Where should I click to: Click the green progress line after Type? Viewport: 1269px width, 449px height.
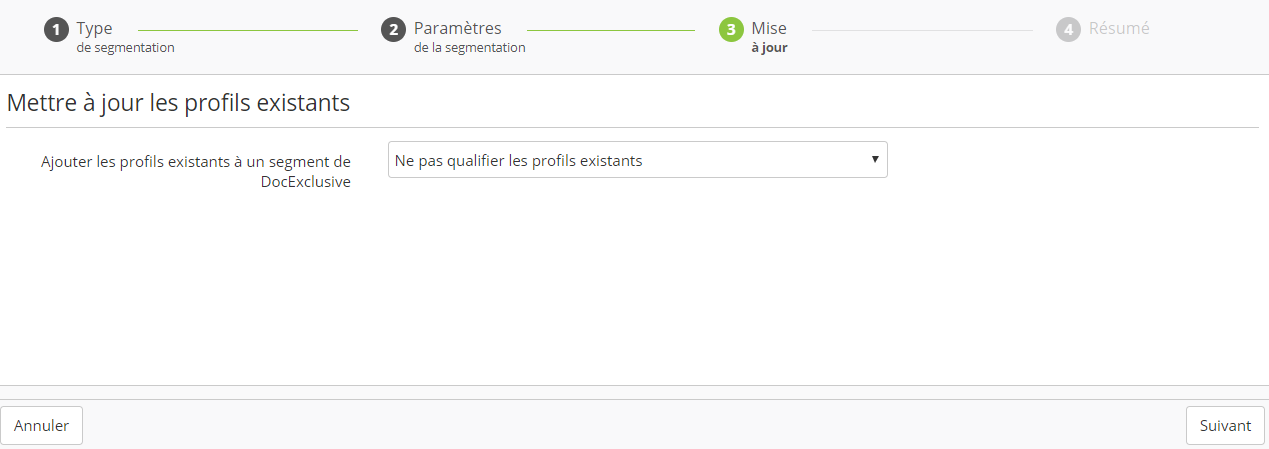(247, 30)
